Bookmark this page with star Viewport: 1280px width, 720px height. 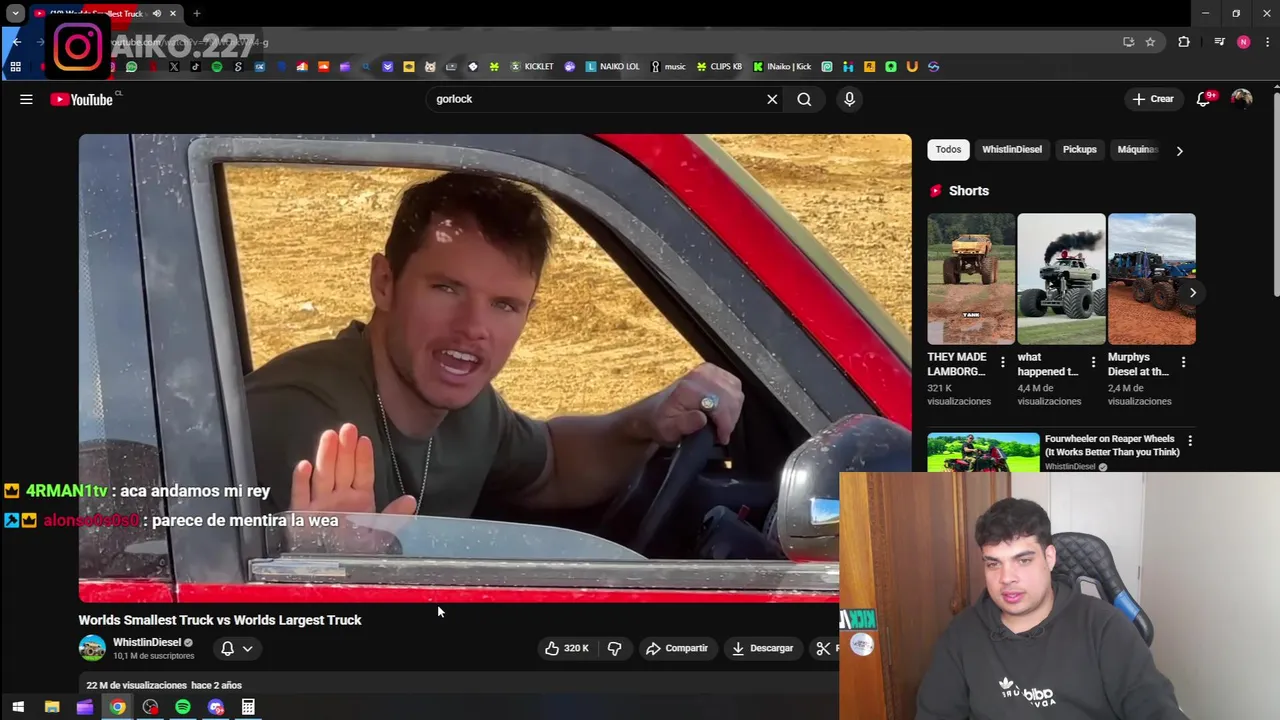pos(1150,42)
